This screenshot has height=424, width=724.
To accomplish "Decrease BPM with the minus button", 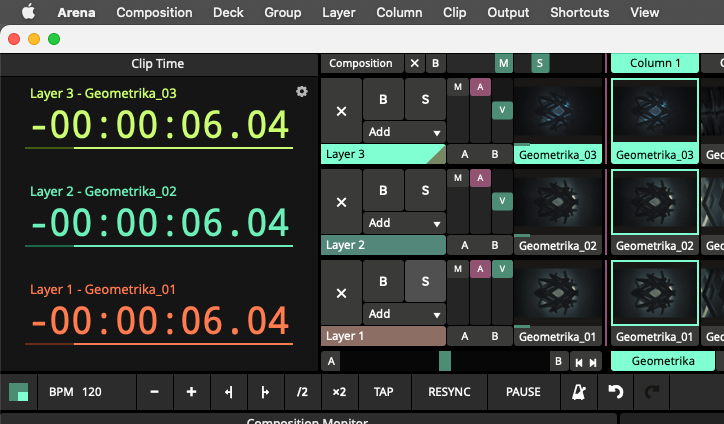I will [x=154, y=392].
